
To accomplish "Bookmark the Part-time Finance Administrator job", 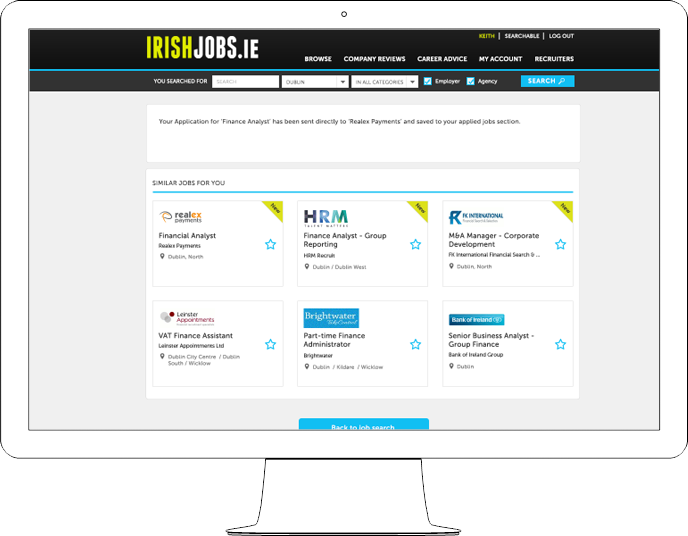I will tap(415, 344).
